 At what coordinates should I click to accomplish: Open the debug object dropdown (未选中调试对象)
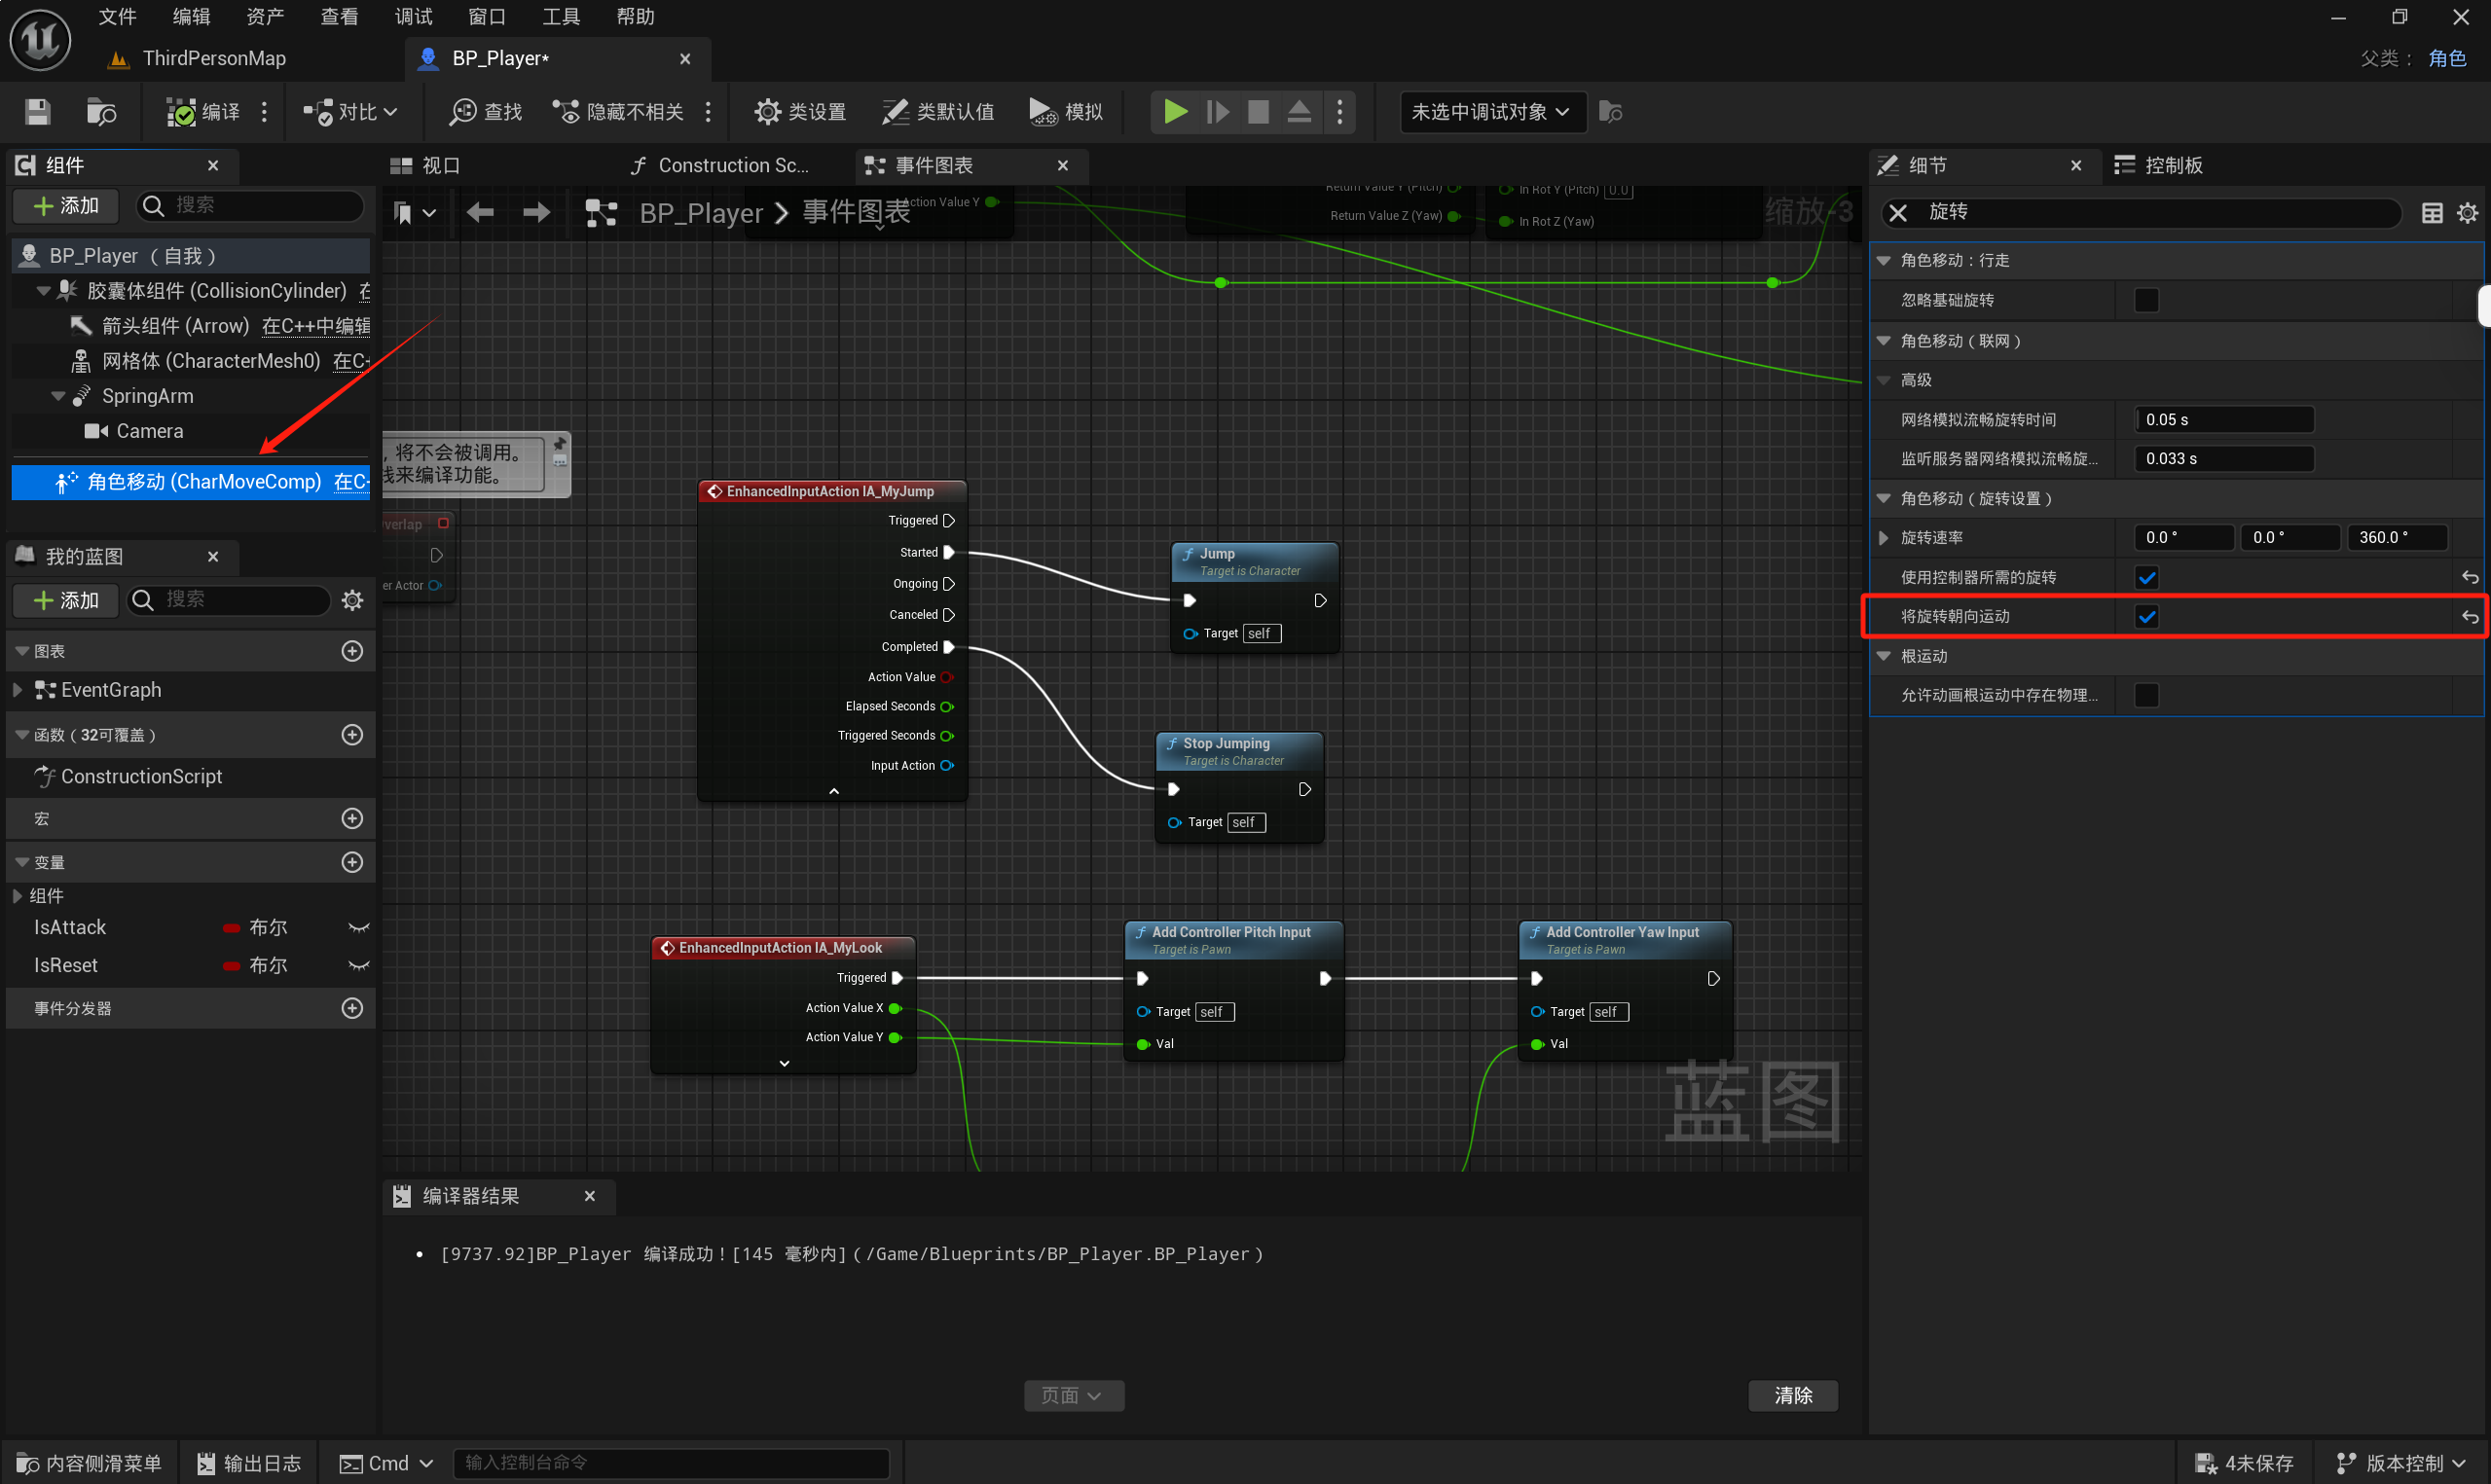1490,112
